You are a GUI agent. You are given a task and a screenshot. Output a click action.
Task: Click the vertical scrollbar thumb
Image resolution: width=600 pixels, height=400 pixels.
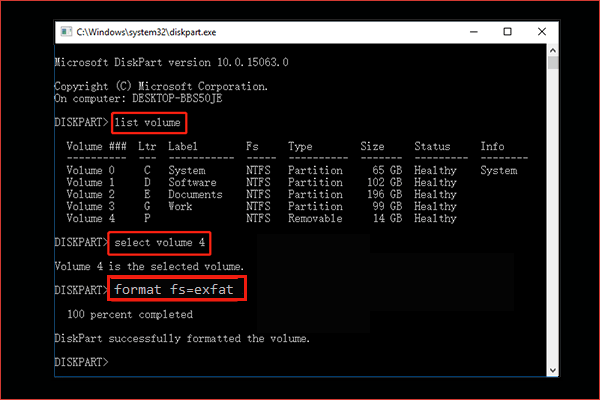(x=554, y=64)
